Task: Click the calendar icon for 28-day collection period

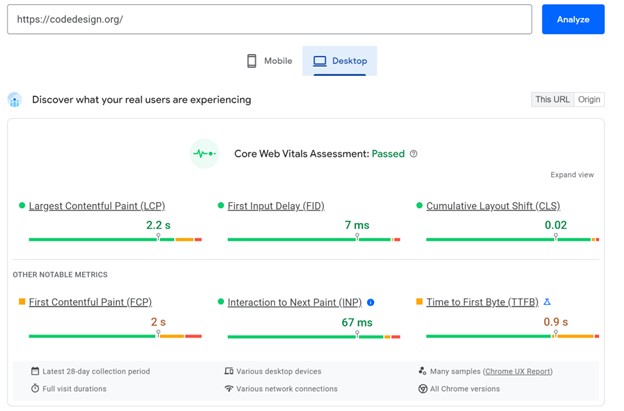Action: tap(35, 371)
